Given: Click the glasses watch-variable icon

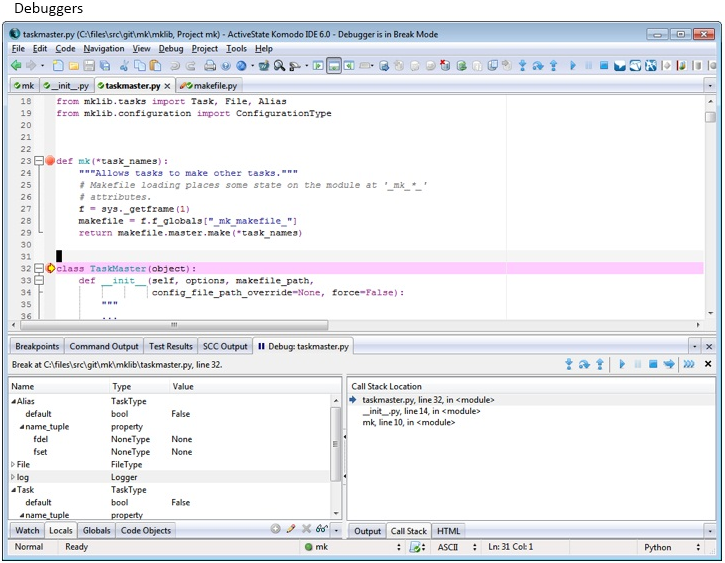Looking at the screenshot, I should pos(322,529).
